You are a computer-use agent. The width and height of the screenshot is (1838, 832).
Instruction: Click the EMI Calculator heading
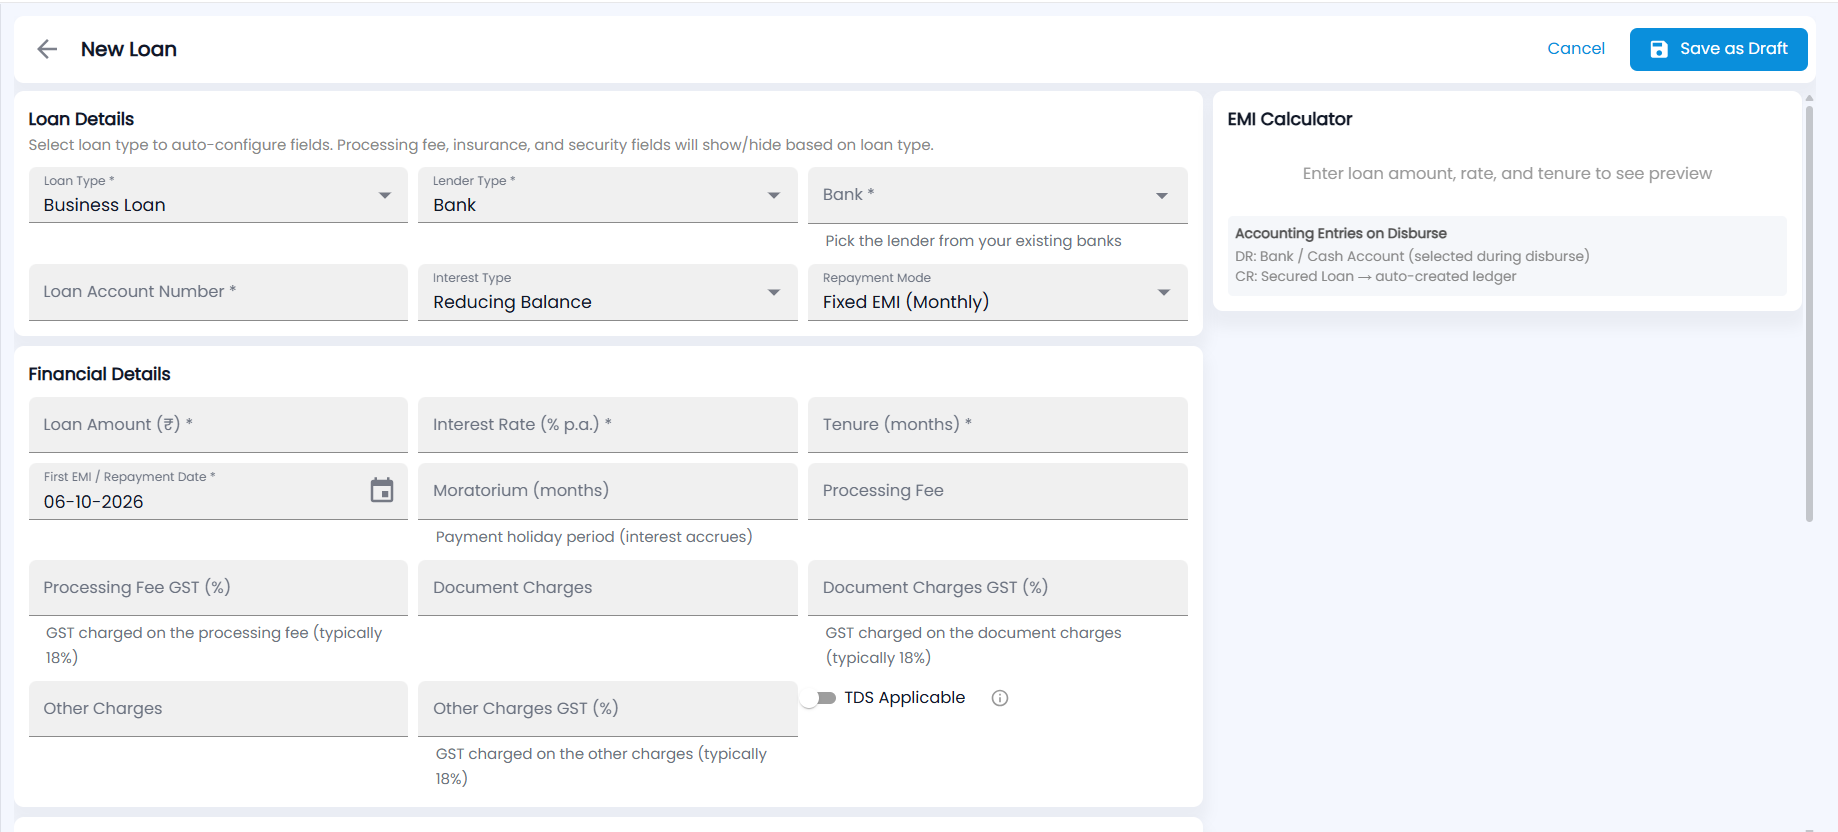[1289, 119]
